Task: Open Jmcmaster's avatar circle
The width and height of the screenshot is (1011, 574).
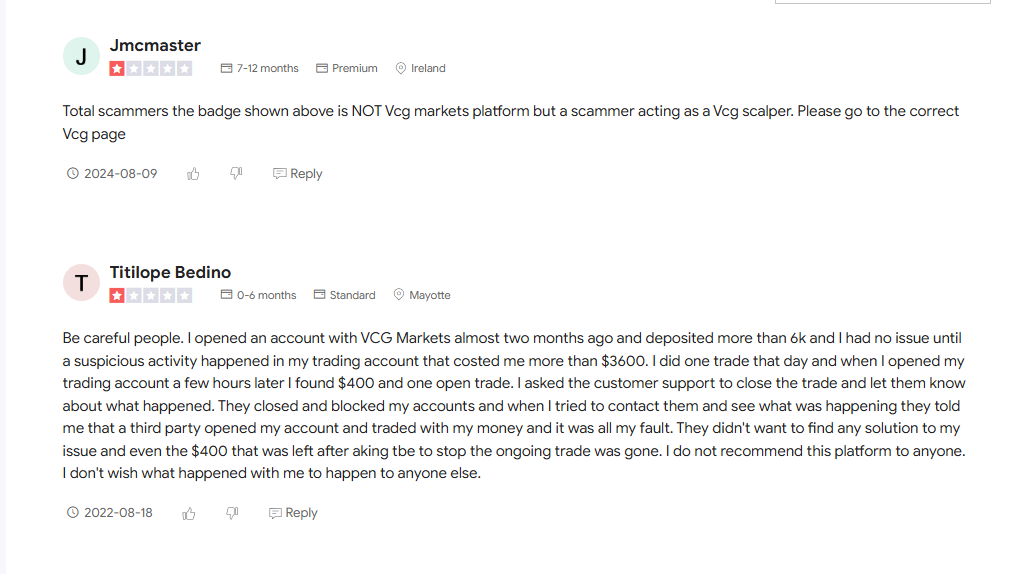Action: click(81, 56)
